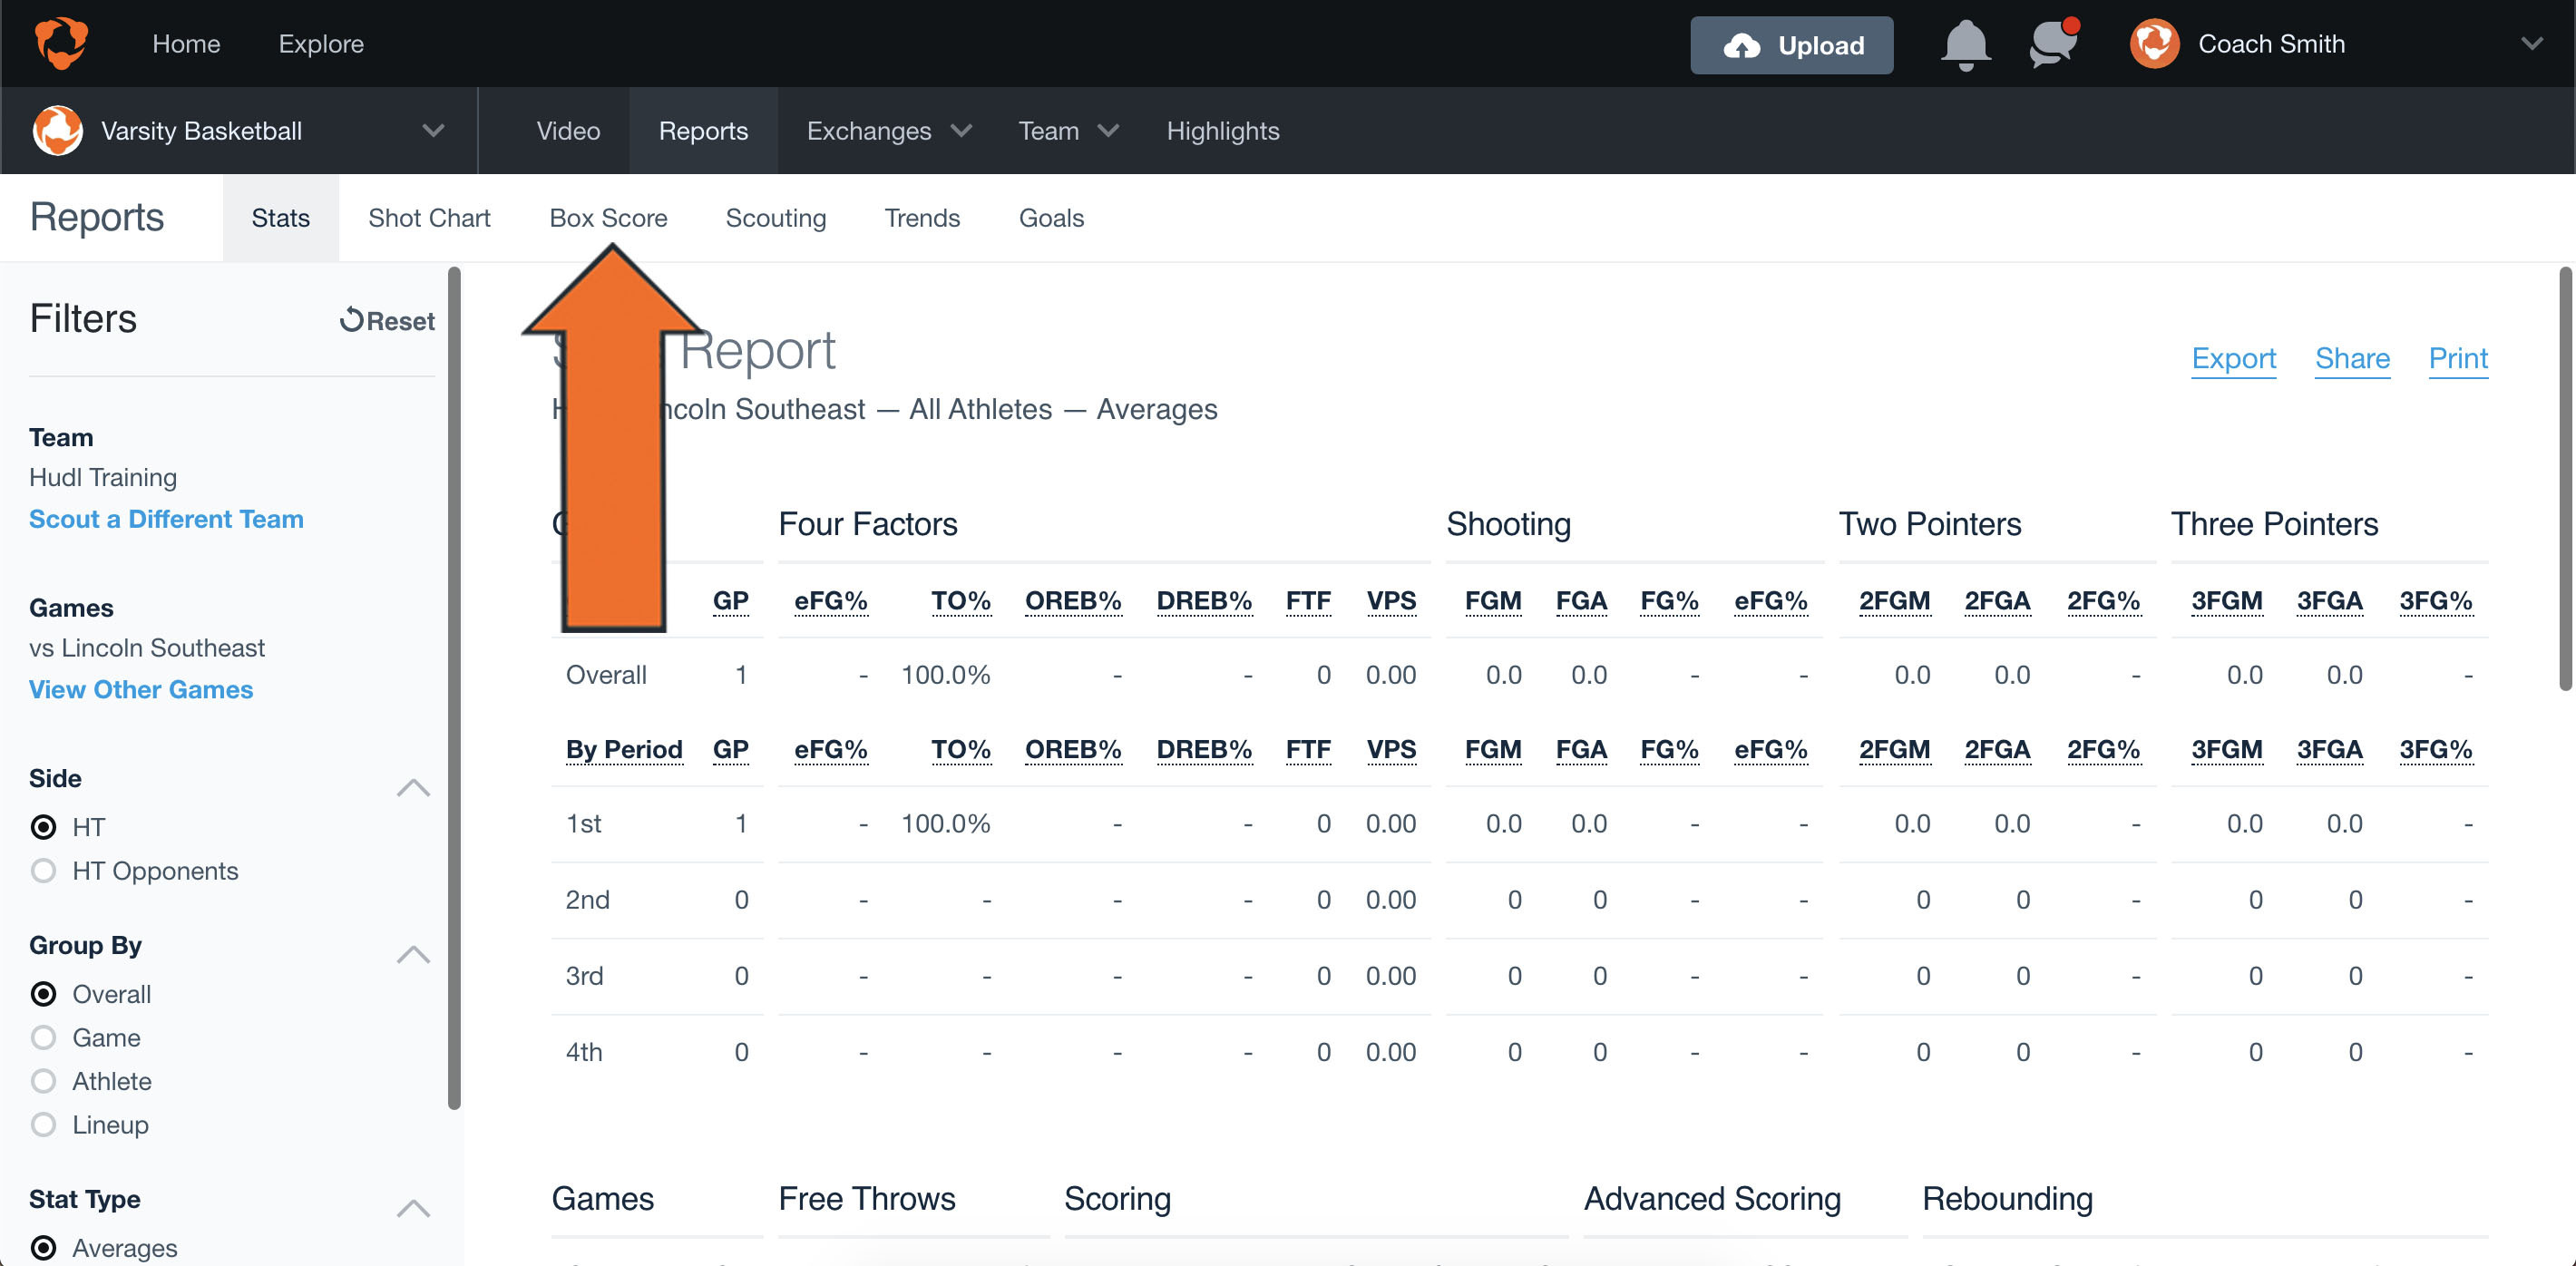Click the Upload cloud button
The width and height of the screenshot is (2576, 1266).
pos(1791,45)
